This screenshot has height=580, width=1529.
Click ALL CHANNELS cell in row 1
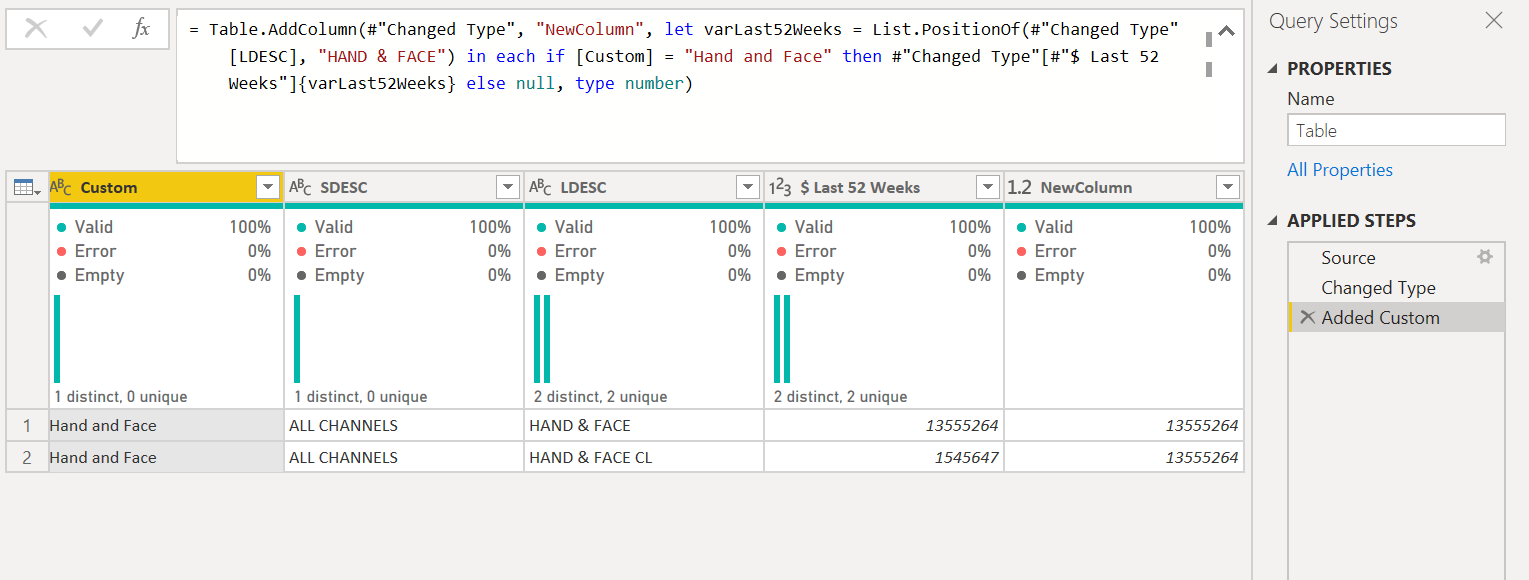point(404,425)
